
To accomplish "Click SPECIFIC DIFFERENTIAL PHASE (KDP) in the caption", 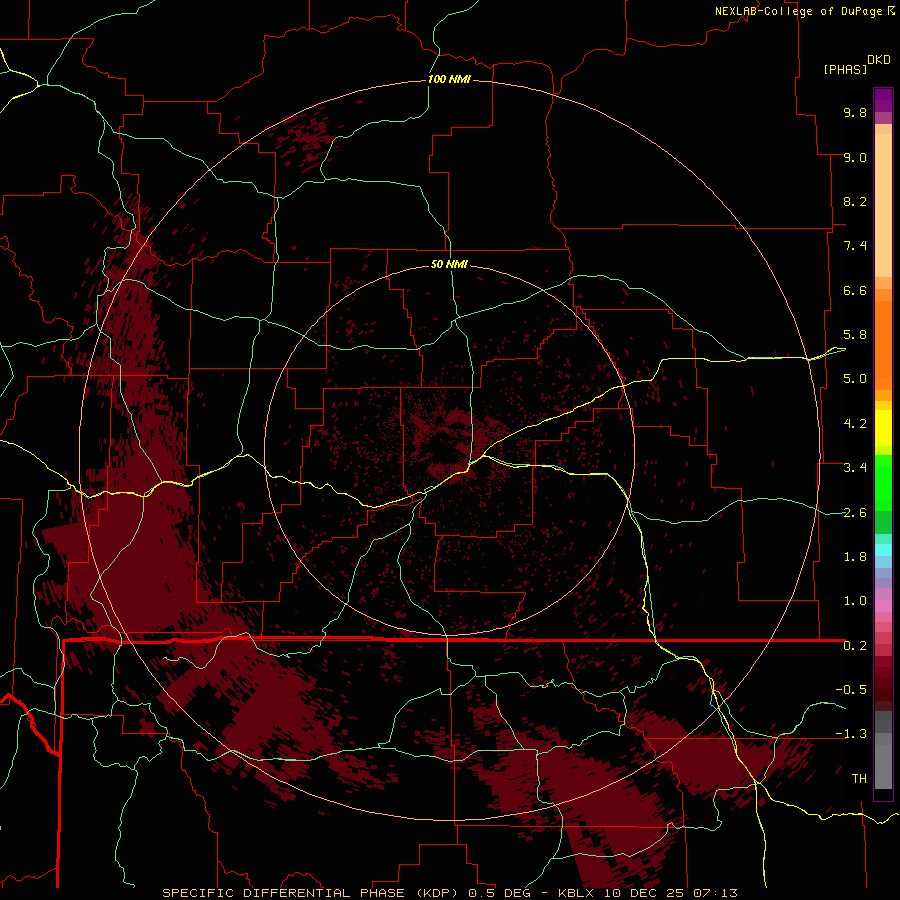I will click(311, 893).
